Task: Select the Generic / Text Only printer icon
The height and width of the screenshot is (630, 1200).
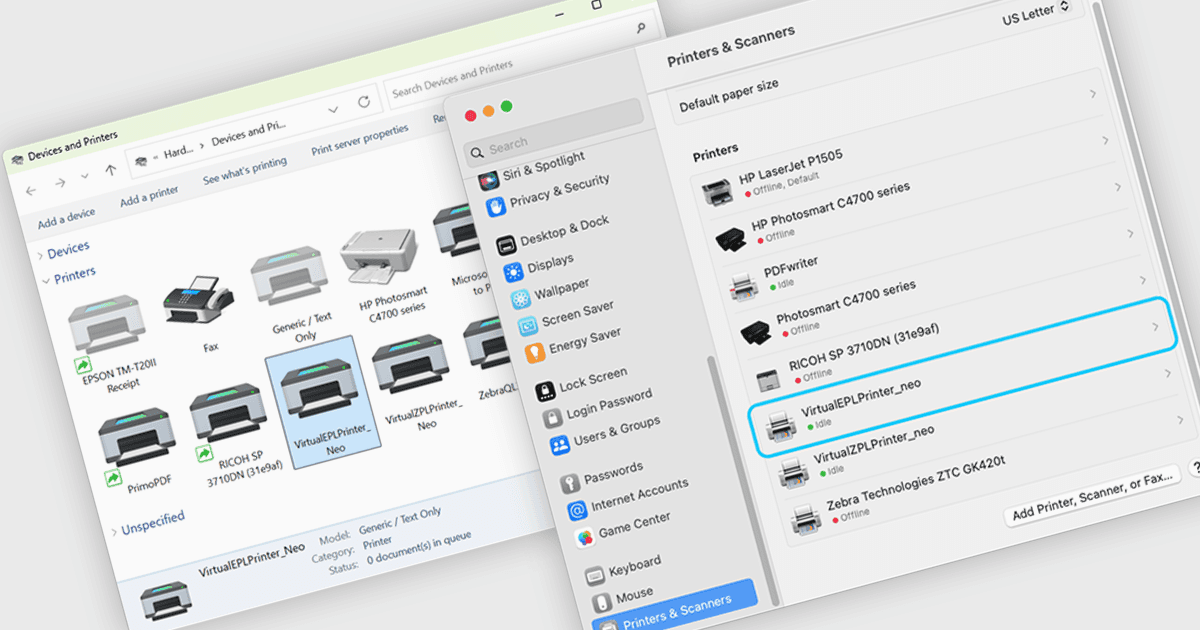Action: click(287, 275)
